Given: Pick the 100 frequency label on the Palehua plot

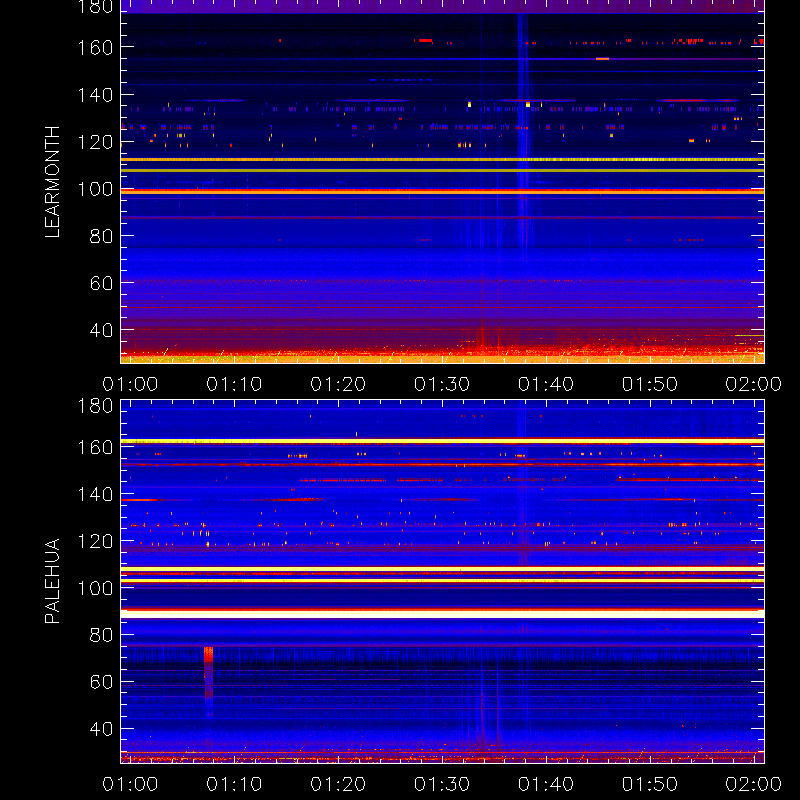Looking at the screenshot, I should pos(95,588).
